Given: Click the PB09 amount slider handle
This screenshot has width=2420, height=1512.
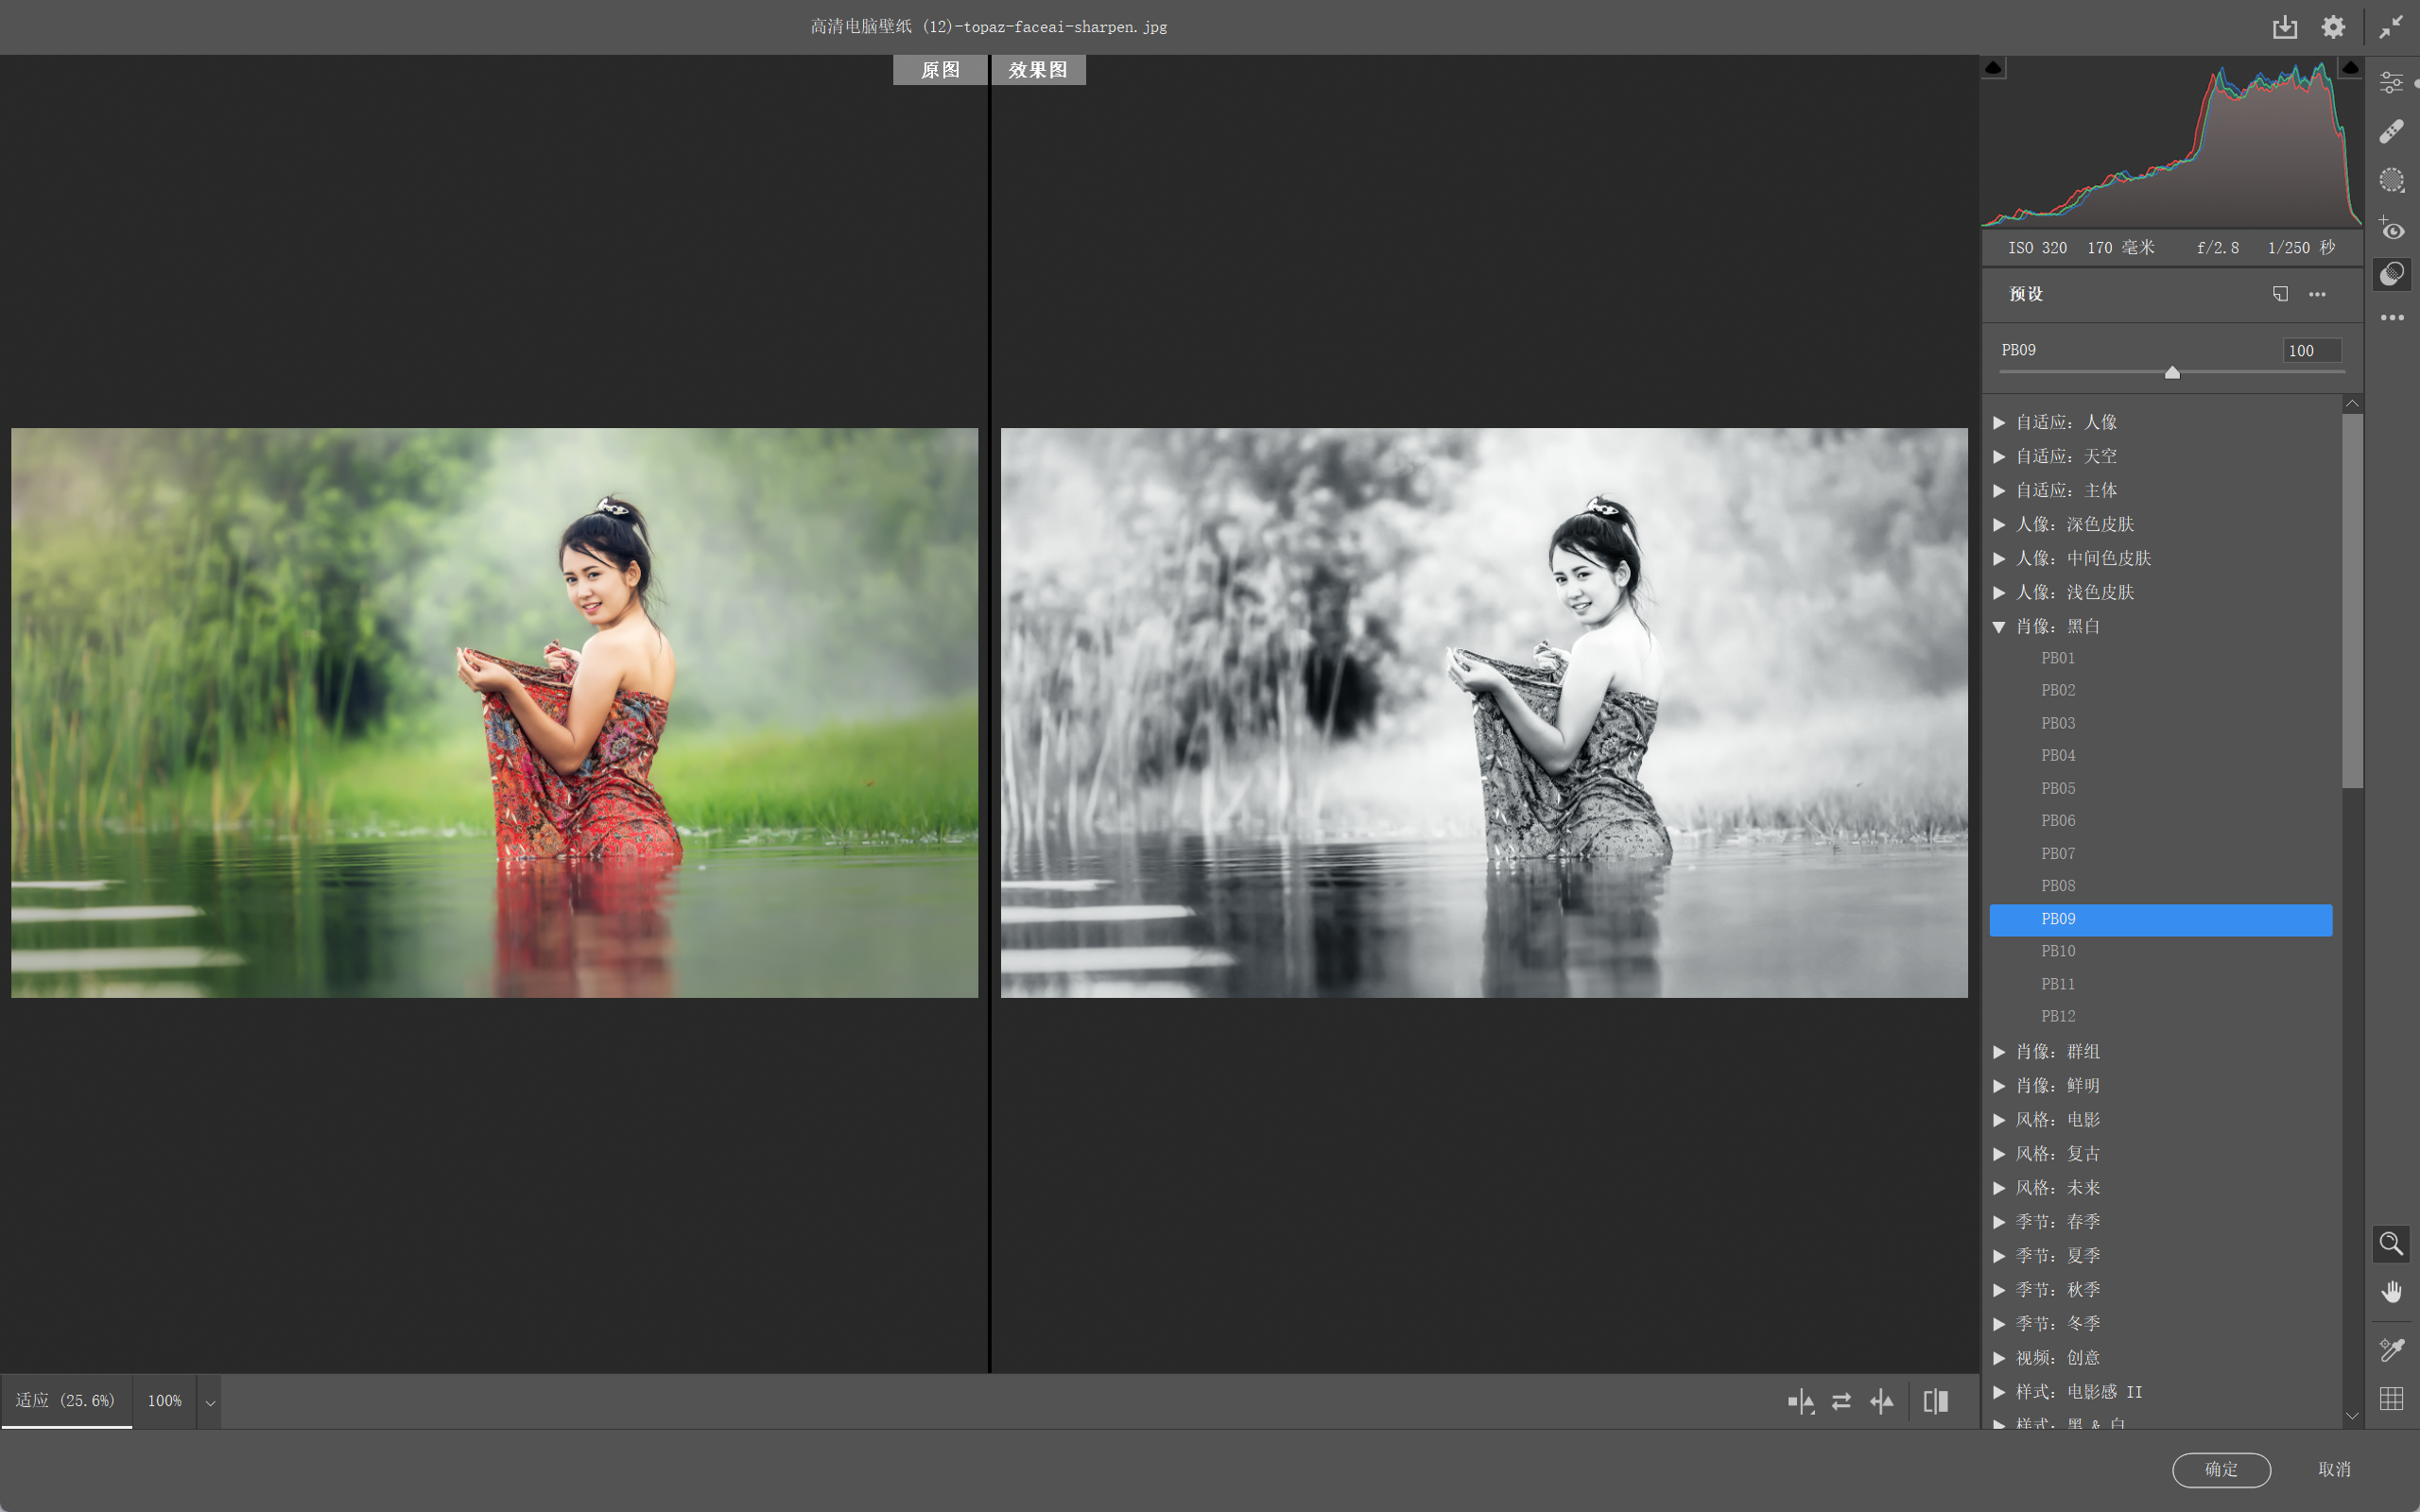Looking at the screenshot, I should pyautogui.click(x=2172, y=373).
